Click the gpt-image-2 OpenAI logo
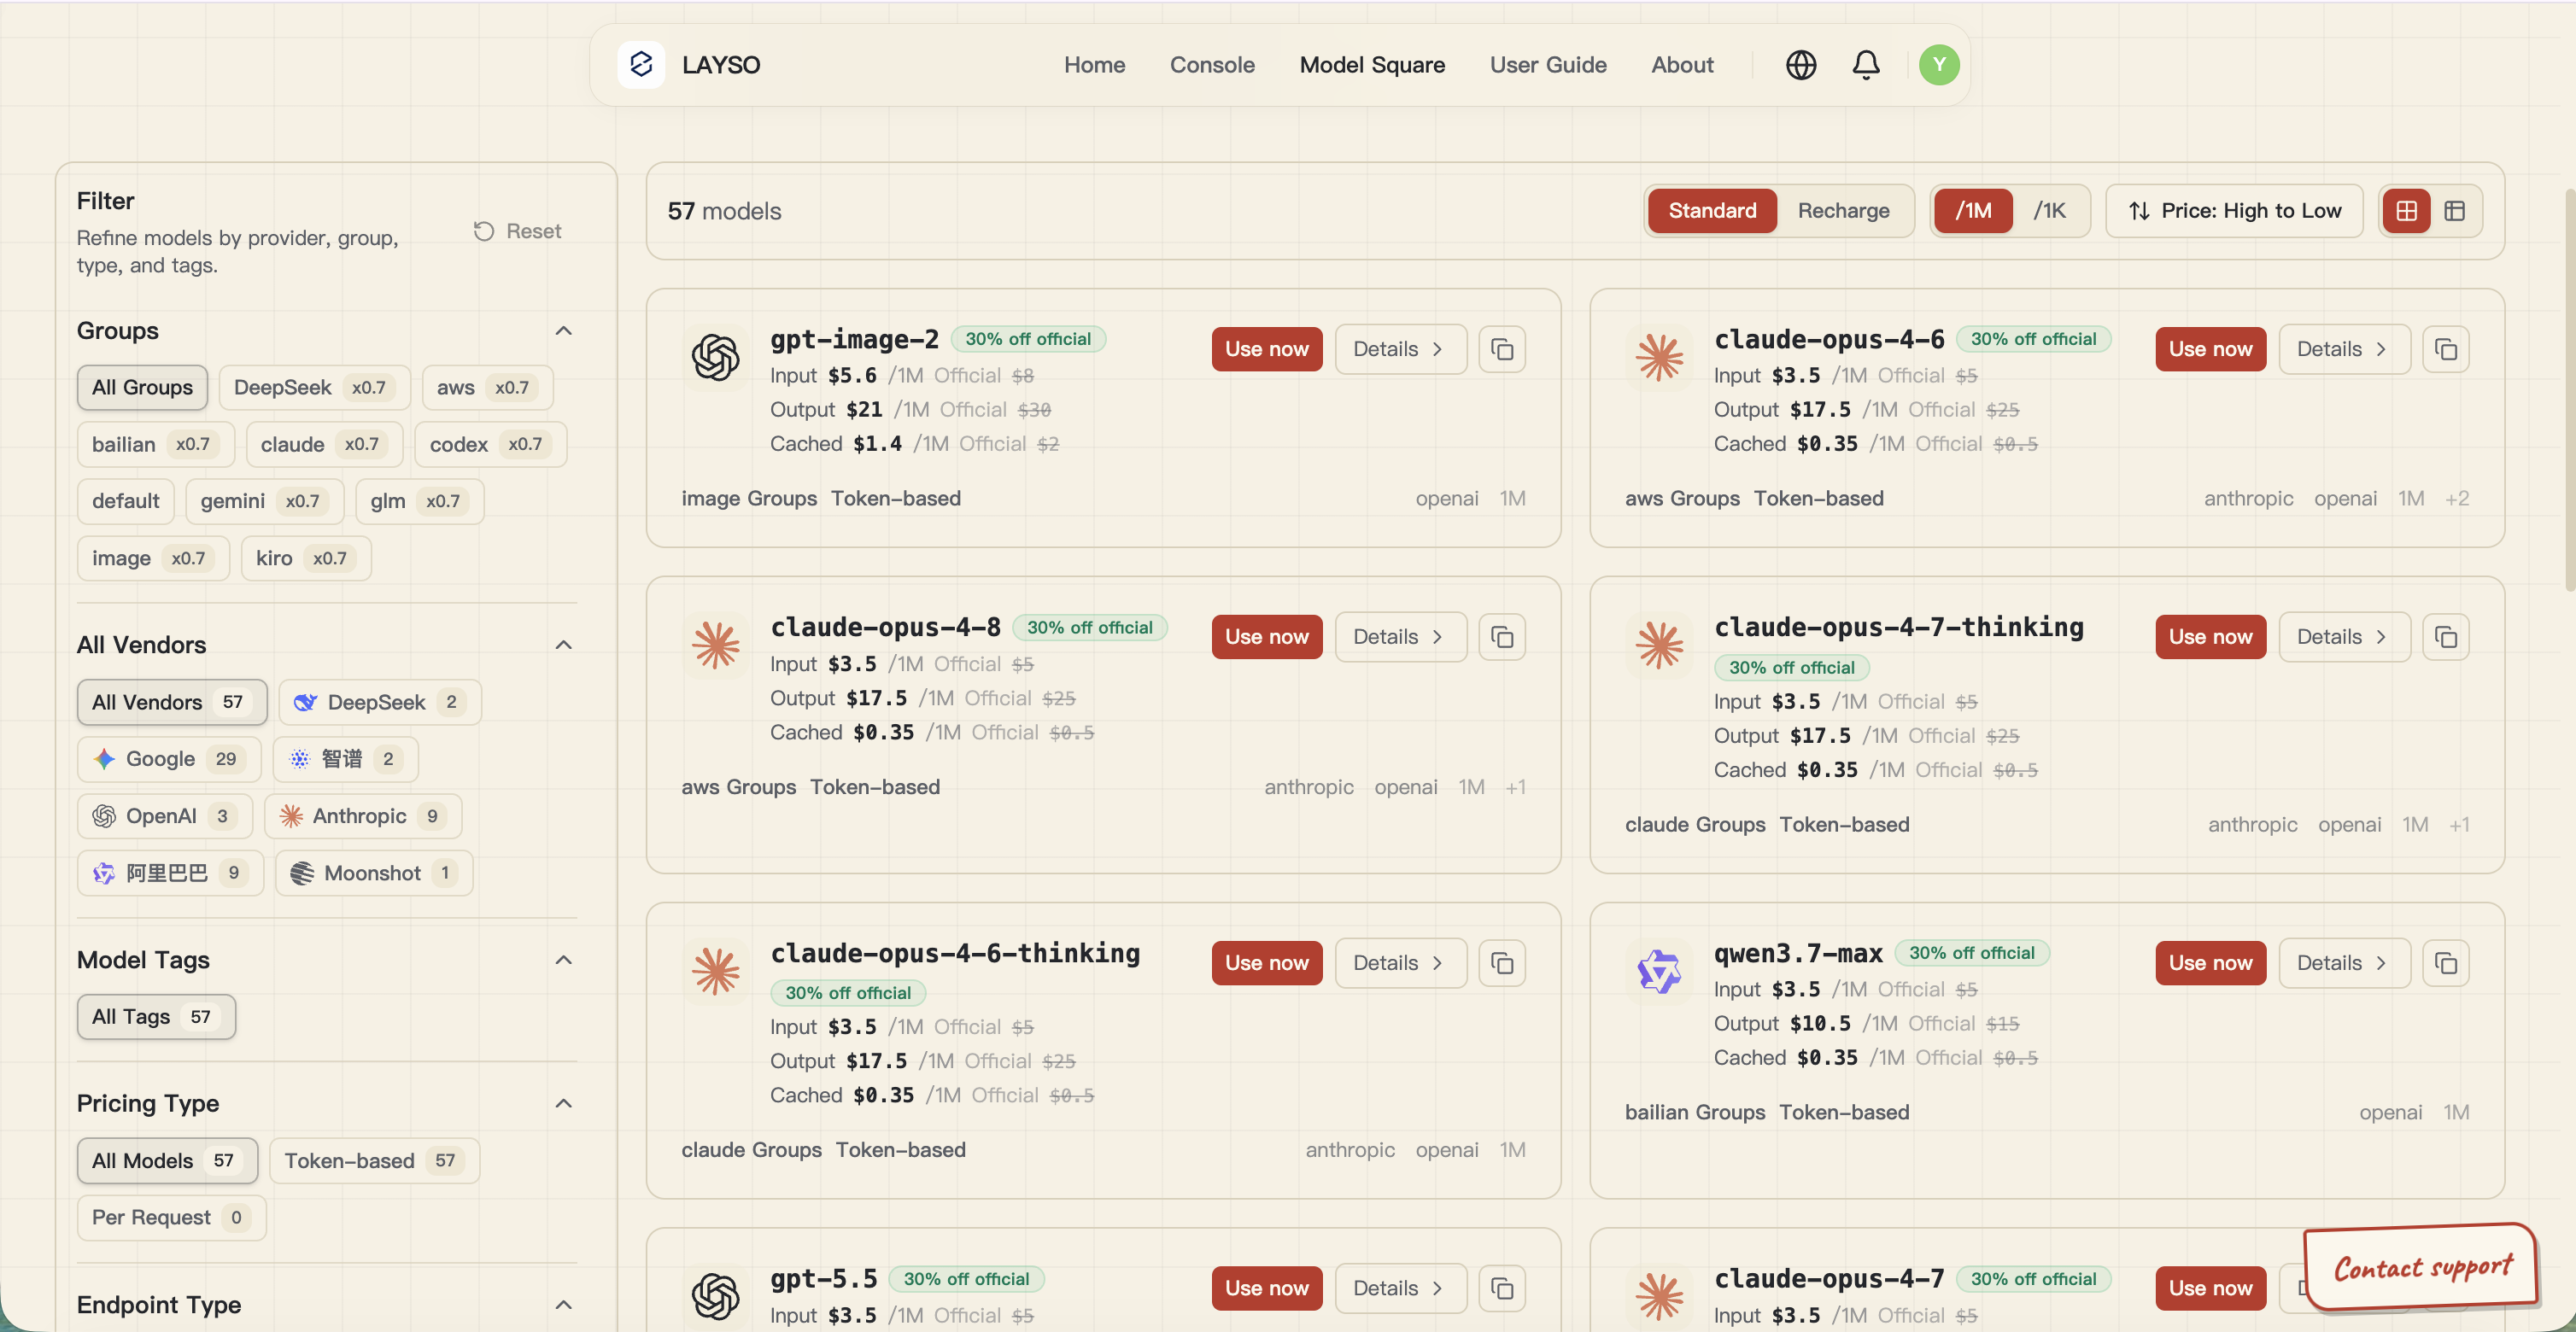 [716, 357]
